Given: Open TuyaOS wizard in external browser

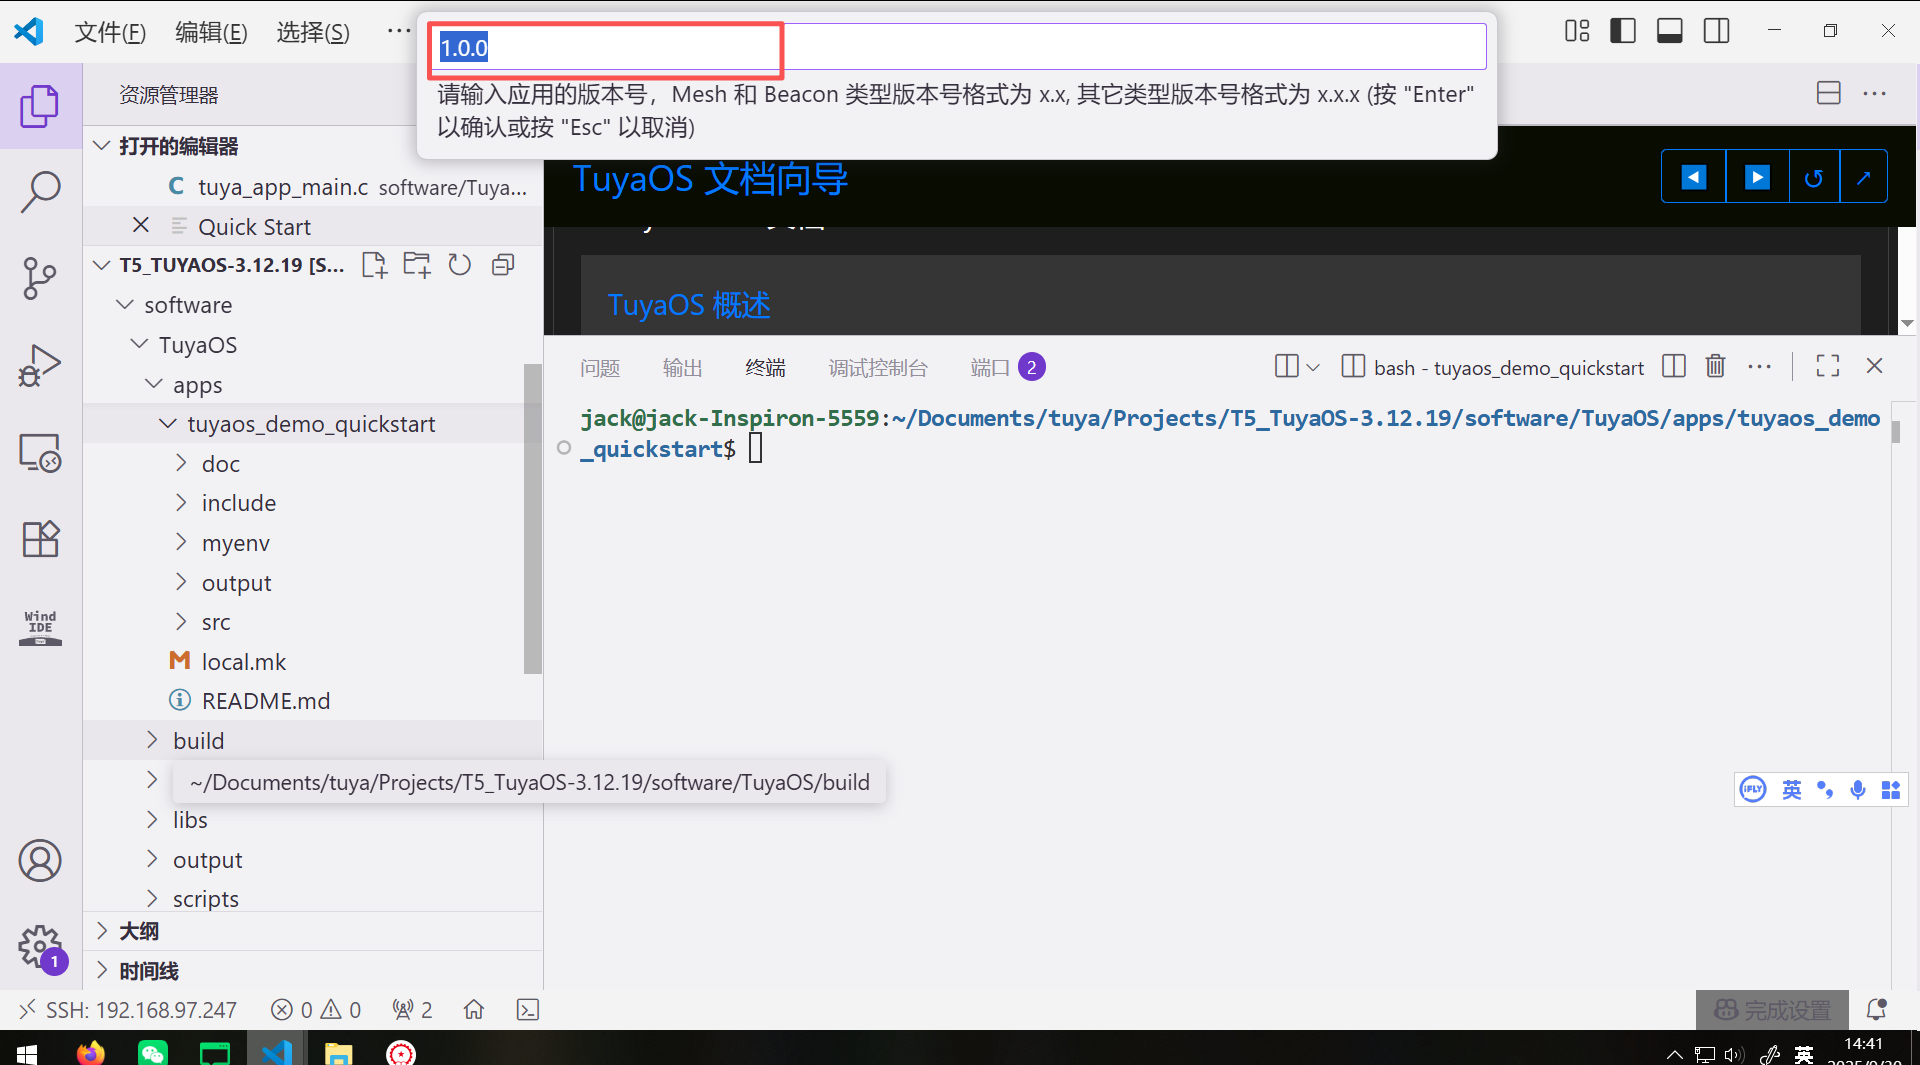Looking at the screenshot, I should tap(1863, 177).
